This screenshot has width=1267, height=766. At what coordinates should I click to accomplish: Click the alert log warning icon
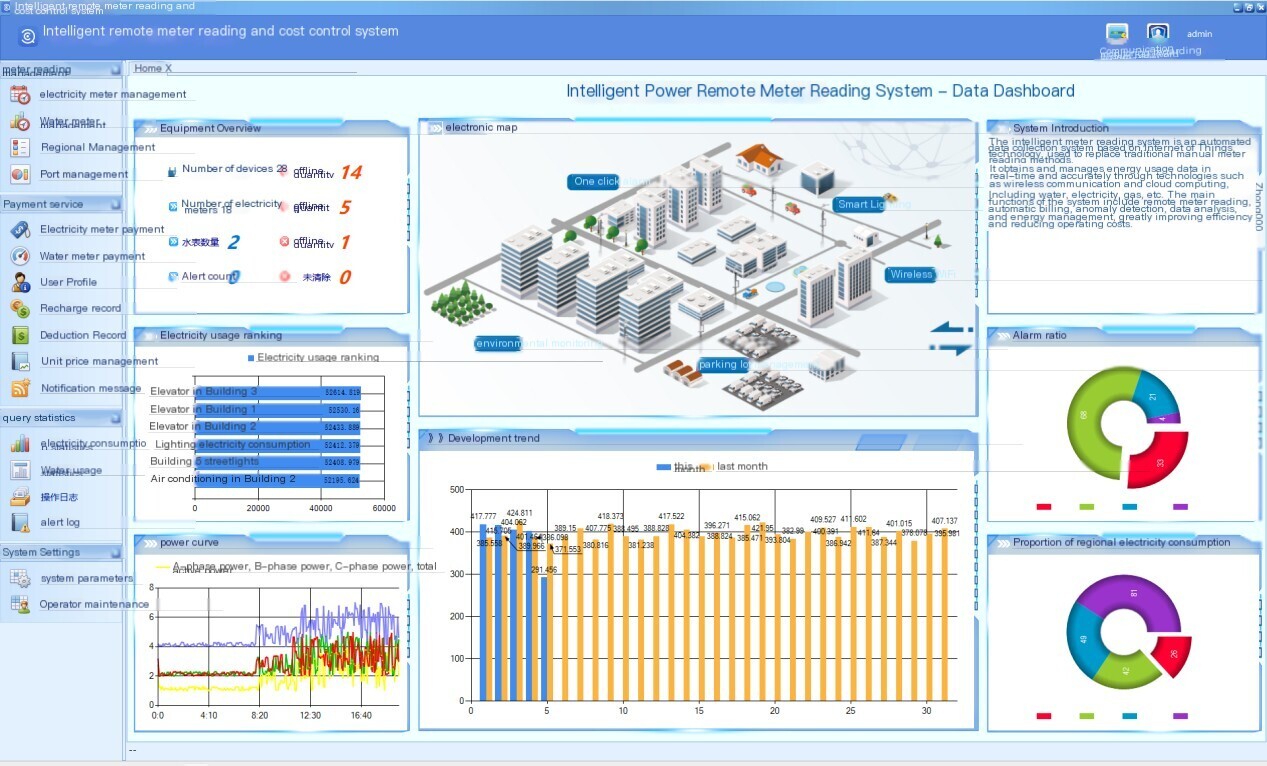click(20, 522)
